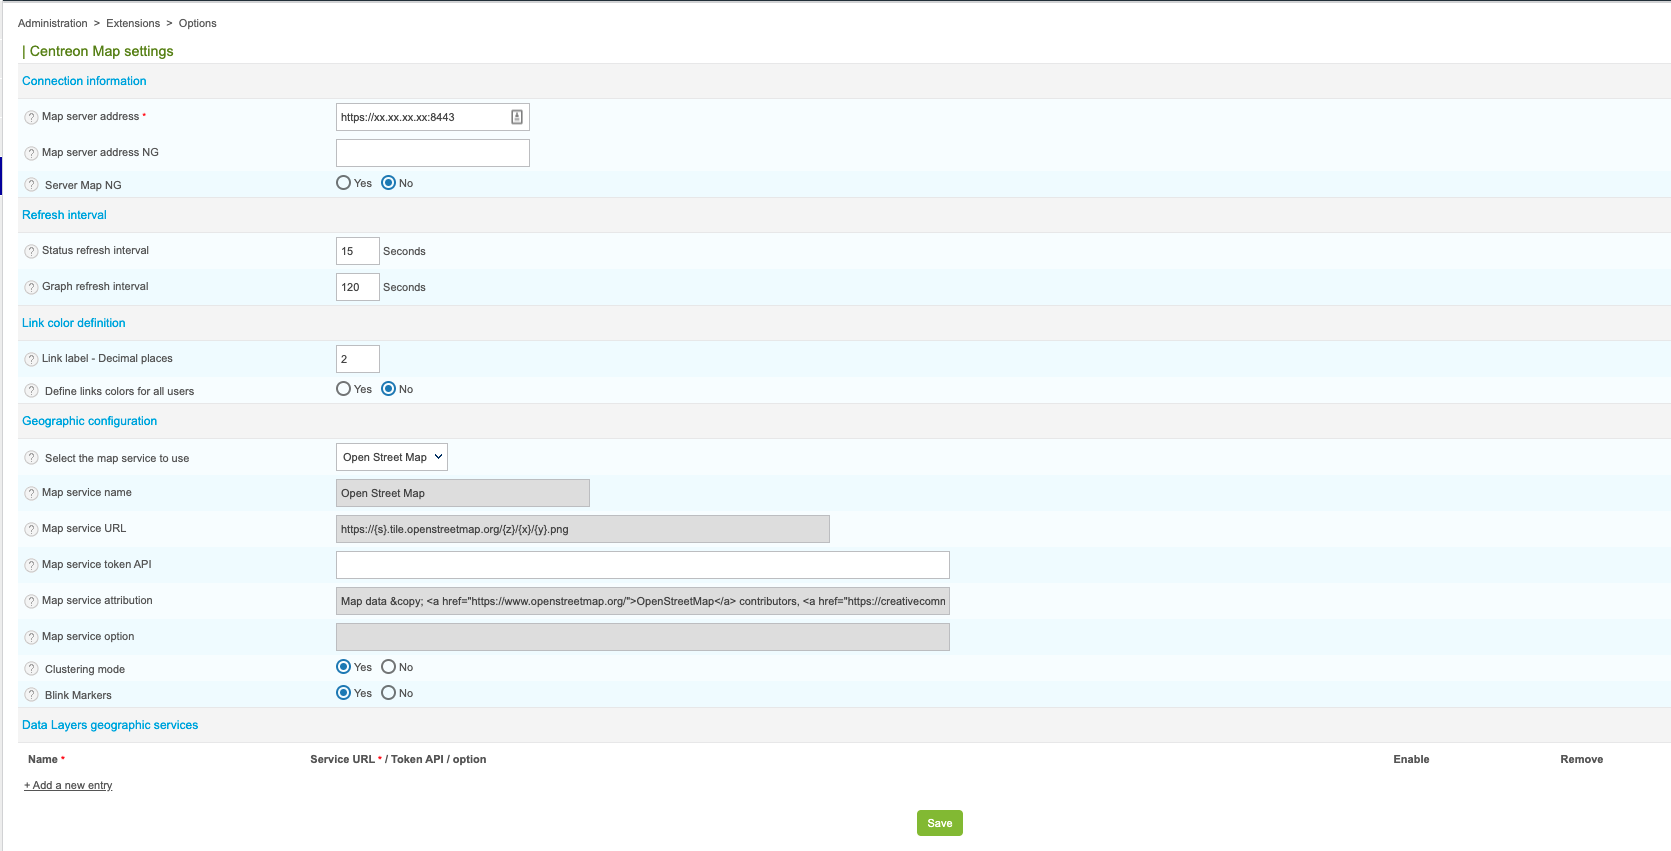Open the map service selection dropdown
This screenshot has height=851, width=1671.
(392, 457)
